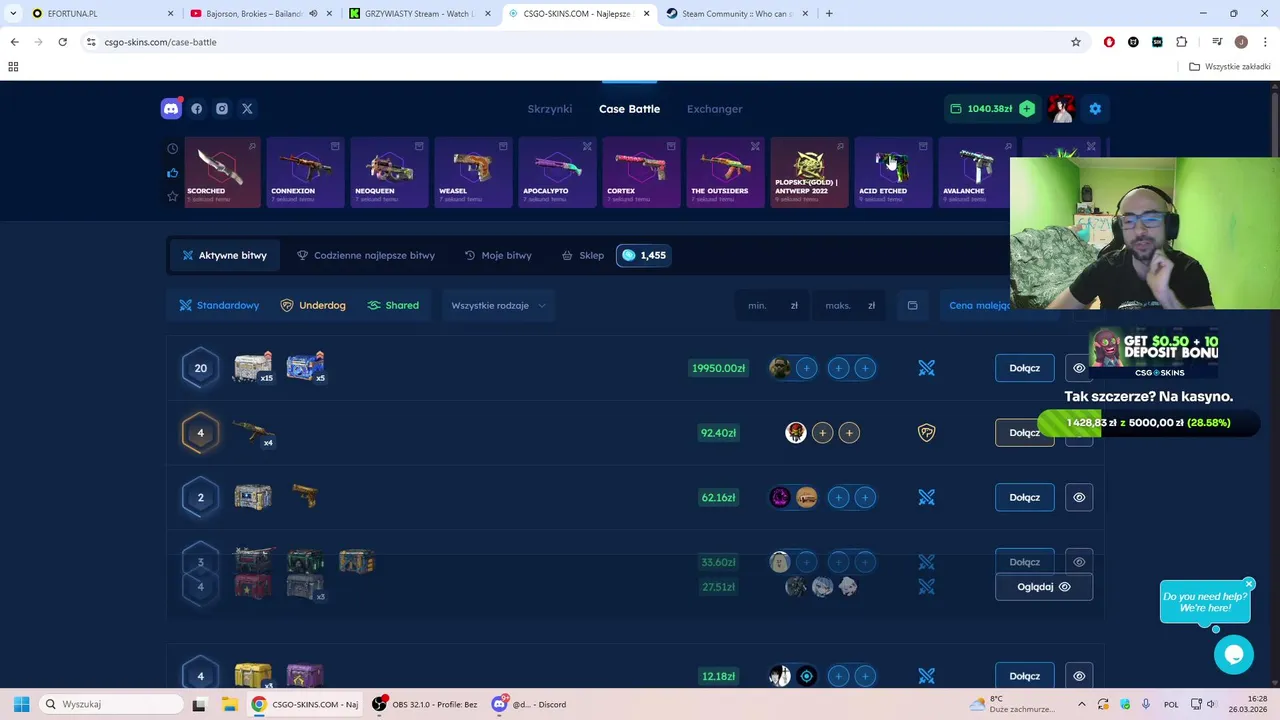
Task: Toggle the Shared battle filter
Action: 393,305
